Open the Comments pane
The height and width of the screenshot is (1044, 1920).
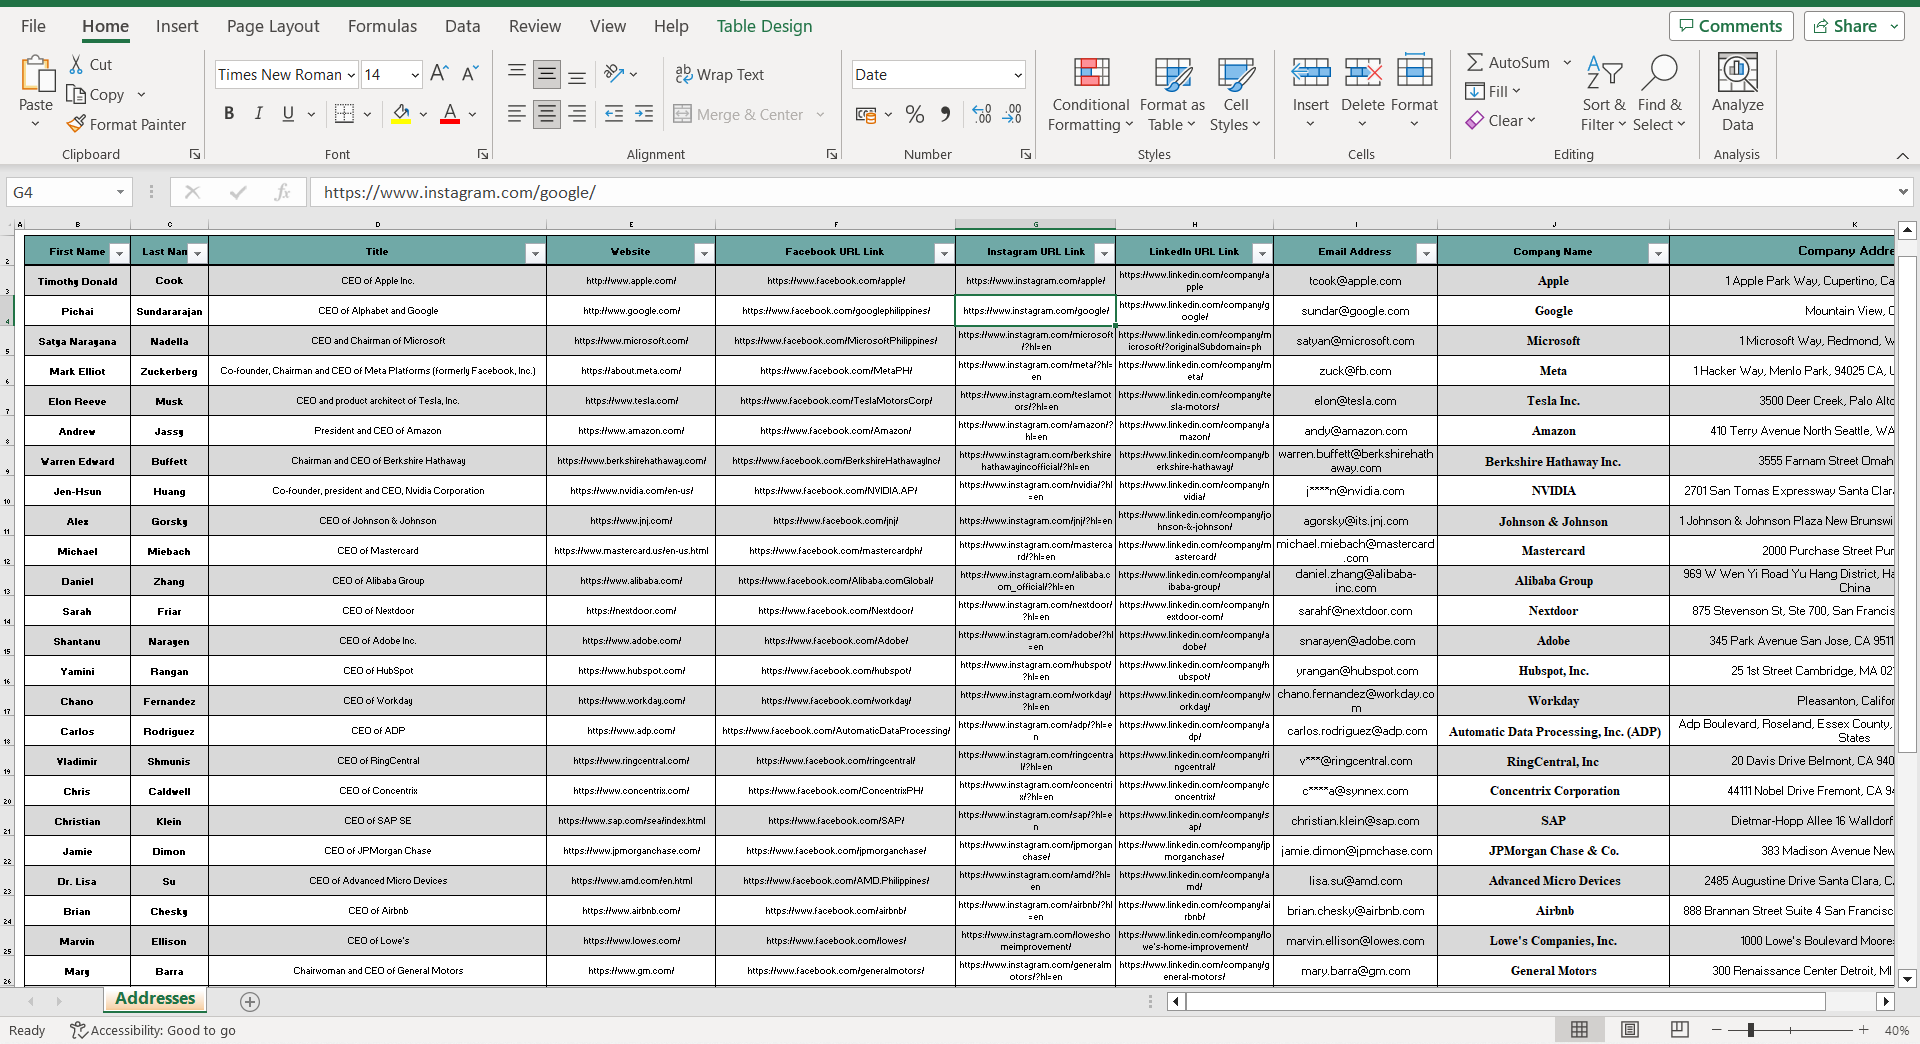tap(1731, 26)
